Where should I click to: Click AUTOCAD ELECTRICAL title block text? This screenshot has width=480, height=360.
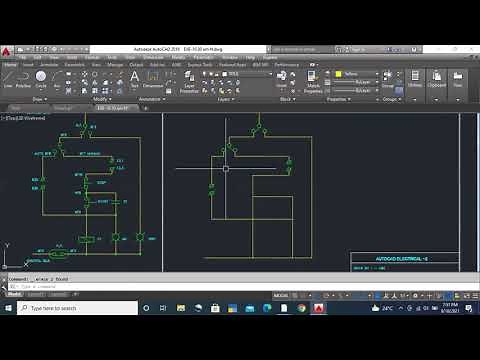[402, 259]
